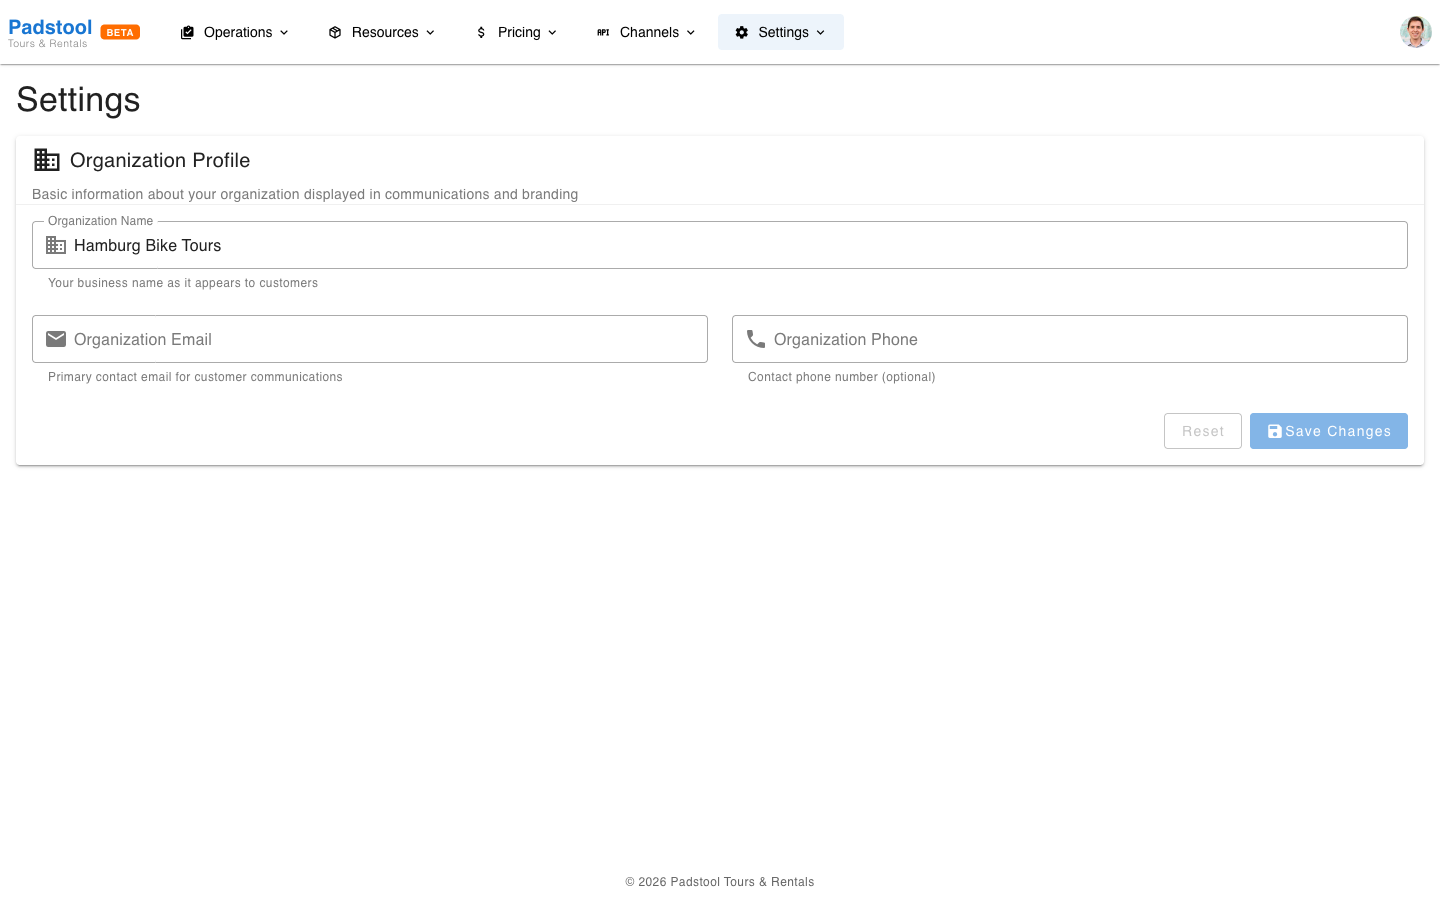Click the Resources box icon
Image resolution: width=1440 pixels, height=900 pixels.
(x=335, y=32)
